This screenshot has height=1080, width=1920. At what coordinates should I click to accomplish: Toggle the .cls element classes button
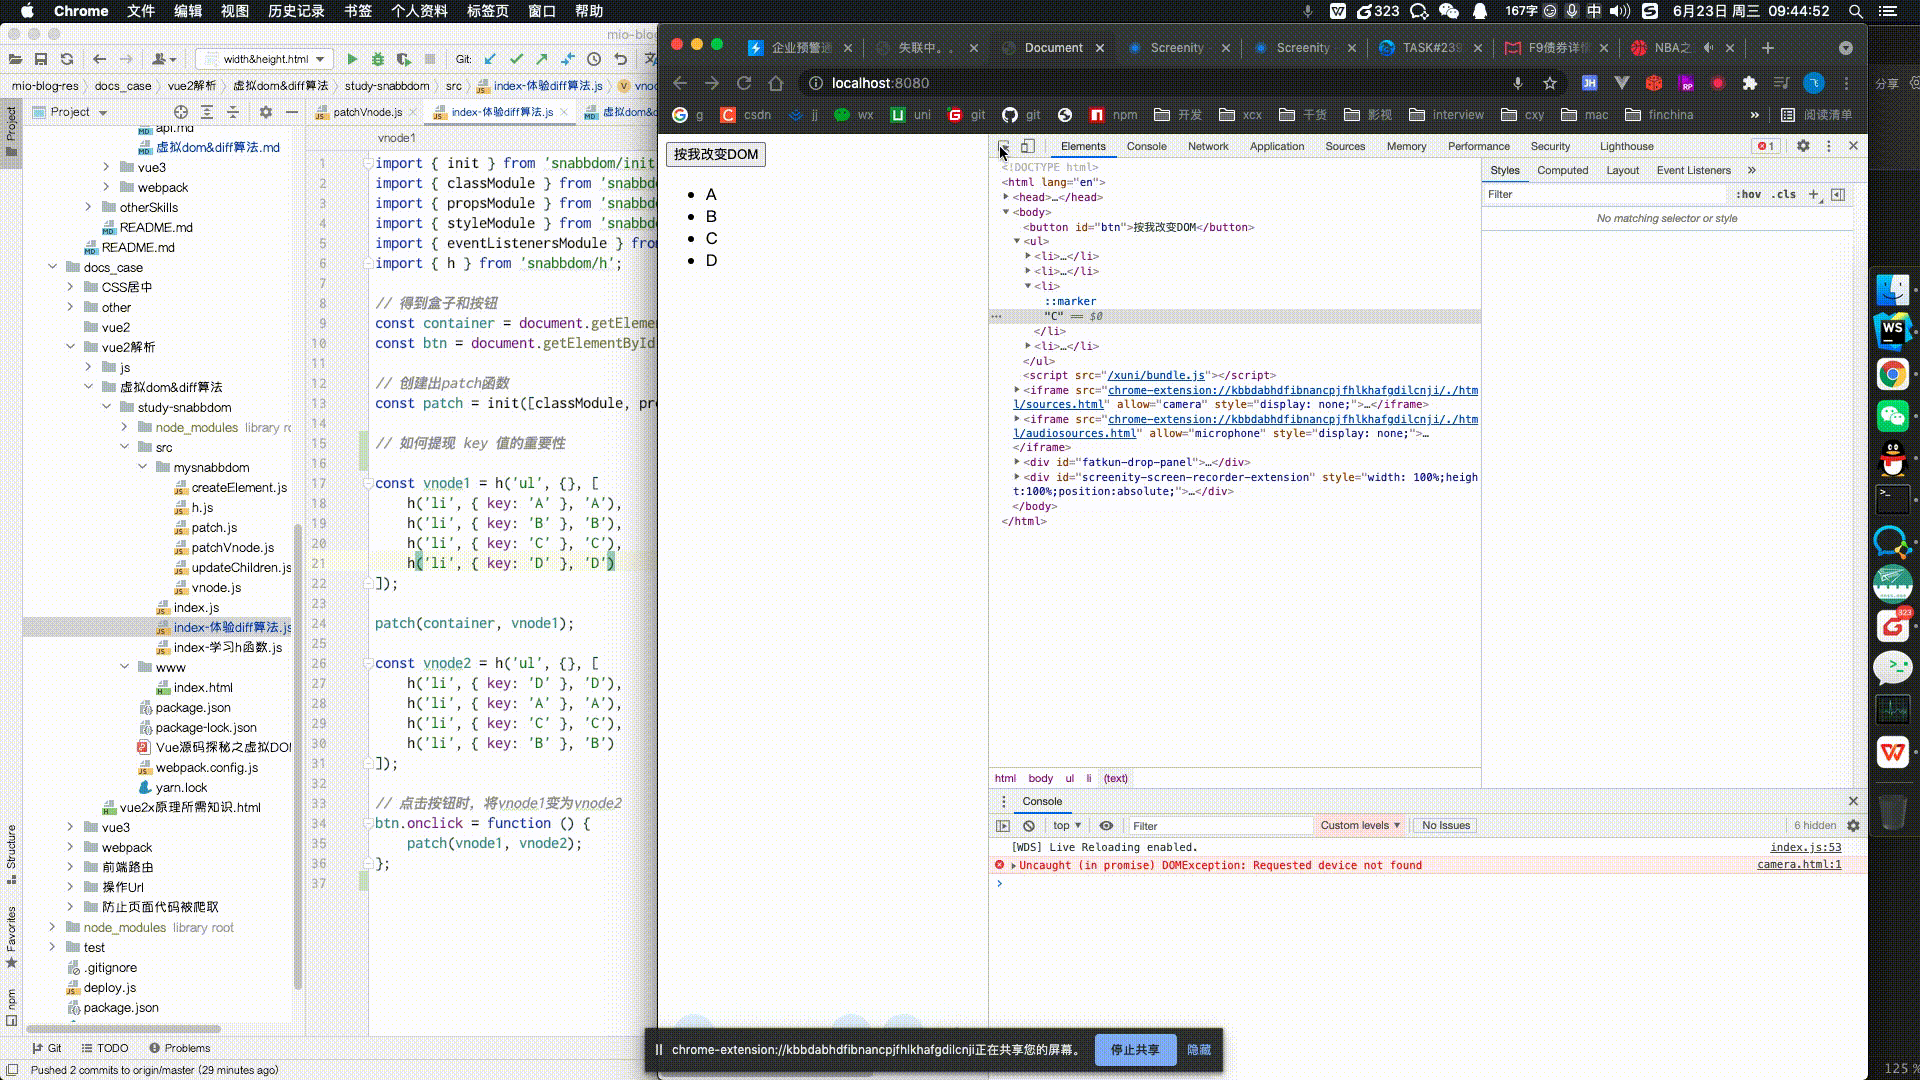tap(1784, 194)
